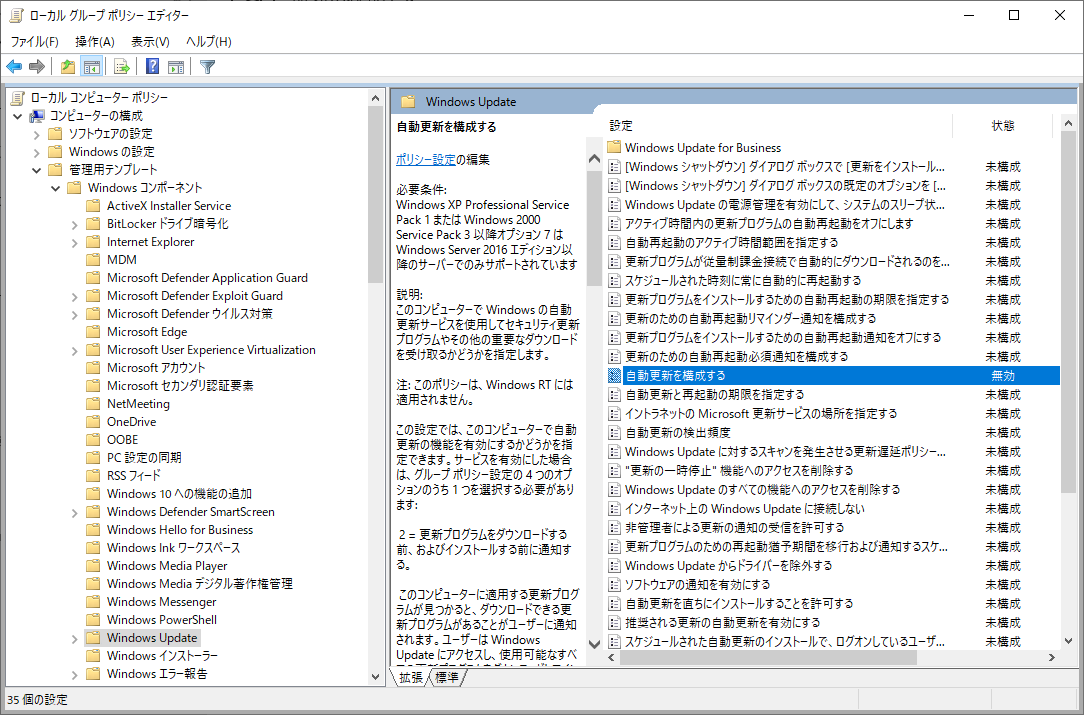Select 自動更新の検出頻度 in the settings list
Viewport: 1084px width, 715px height.
tap(678, 433)
